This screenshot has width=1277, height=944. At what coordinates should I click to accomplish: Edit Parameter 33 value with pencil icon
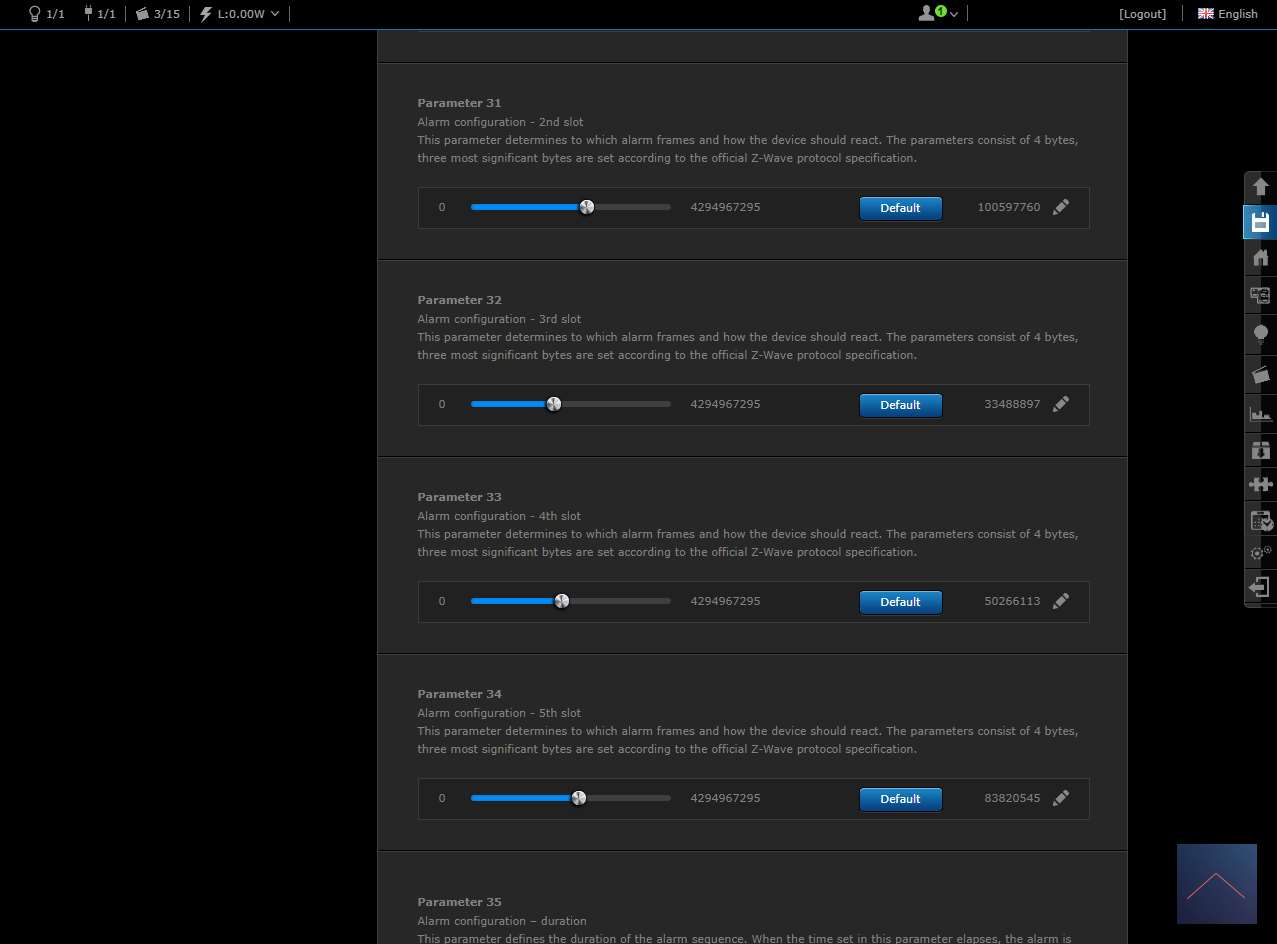[x=1061, y=601]
